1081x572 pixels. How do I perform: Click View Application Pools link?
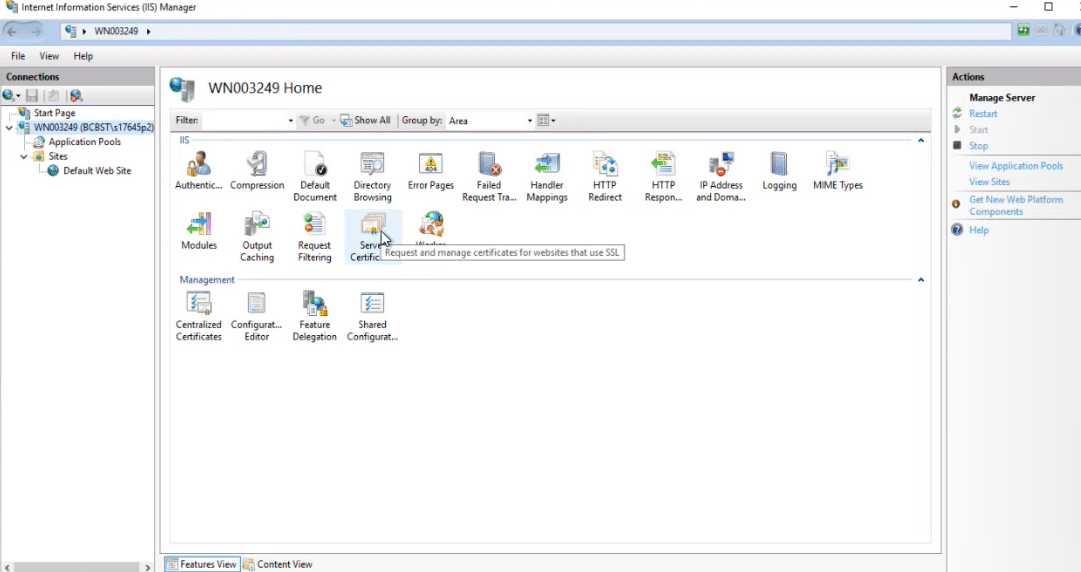pos(1015,166)
